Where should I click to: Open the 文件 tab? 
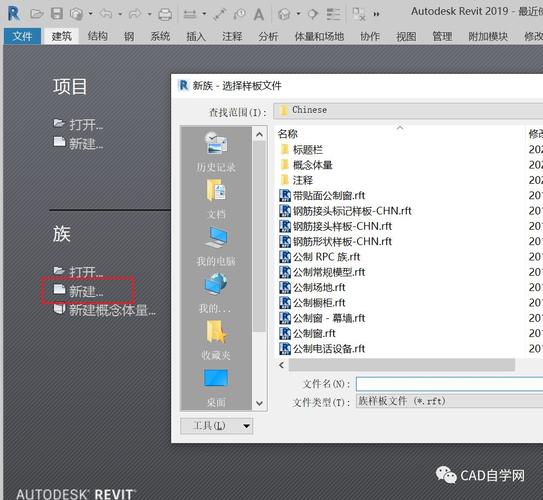pos(23,36)
